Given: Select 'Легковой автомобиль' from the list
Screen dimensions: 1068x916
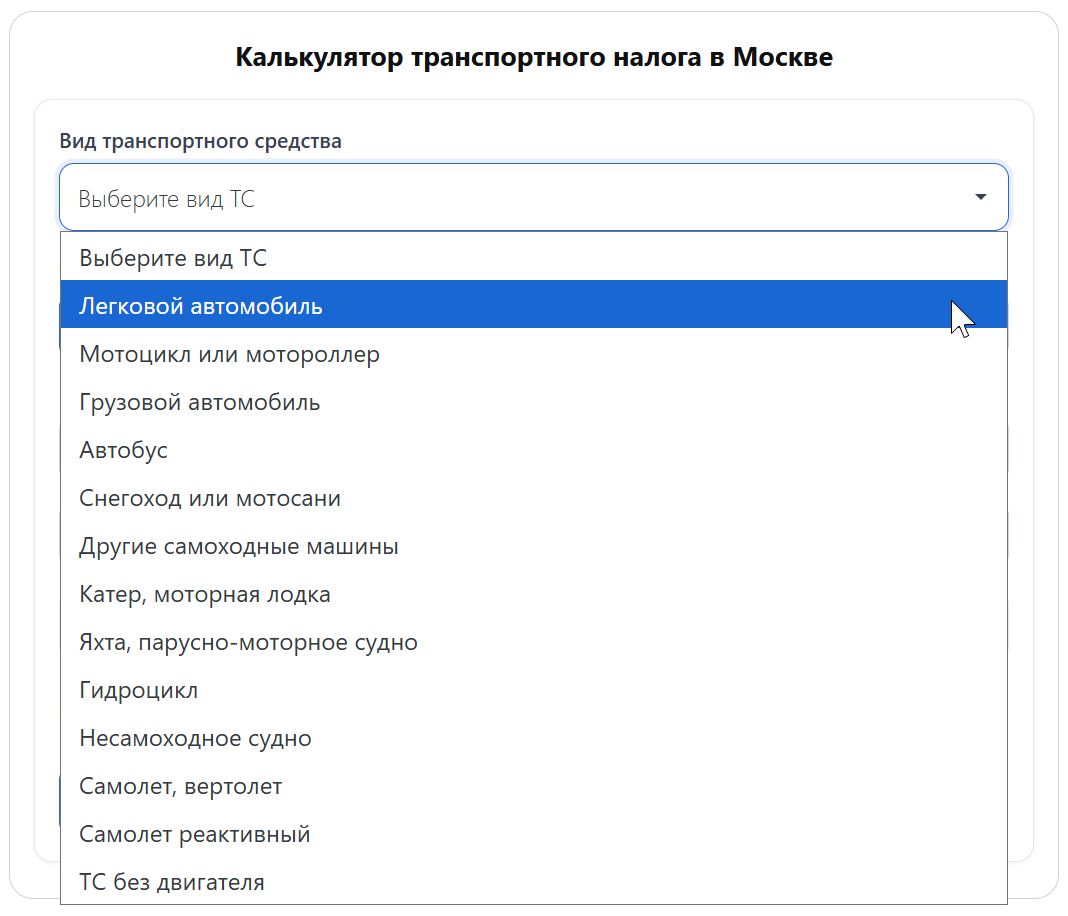Looking at the screenshot, I should (x=200, y=306).
